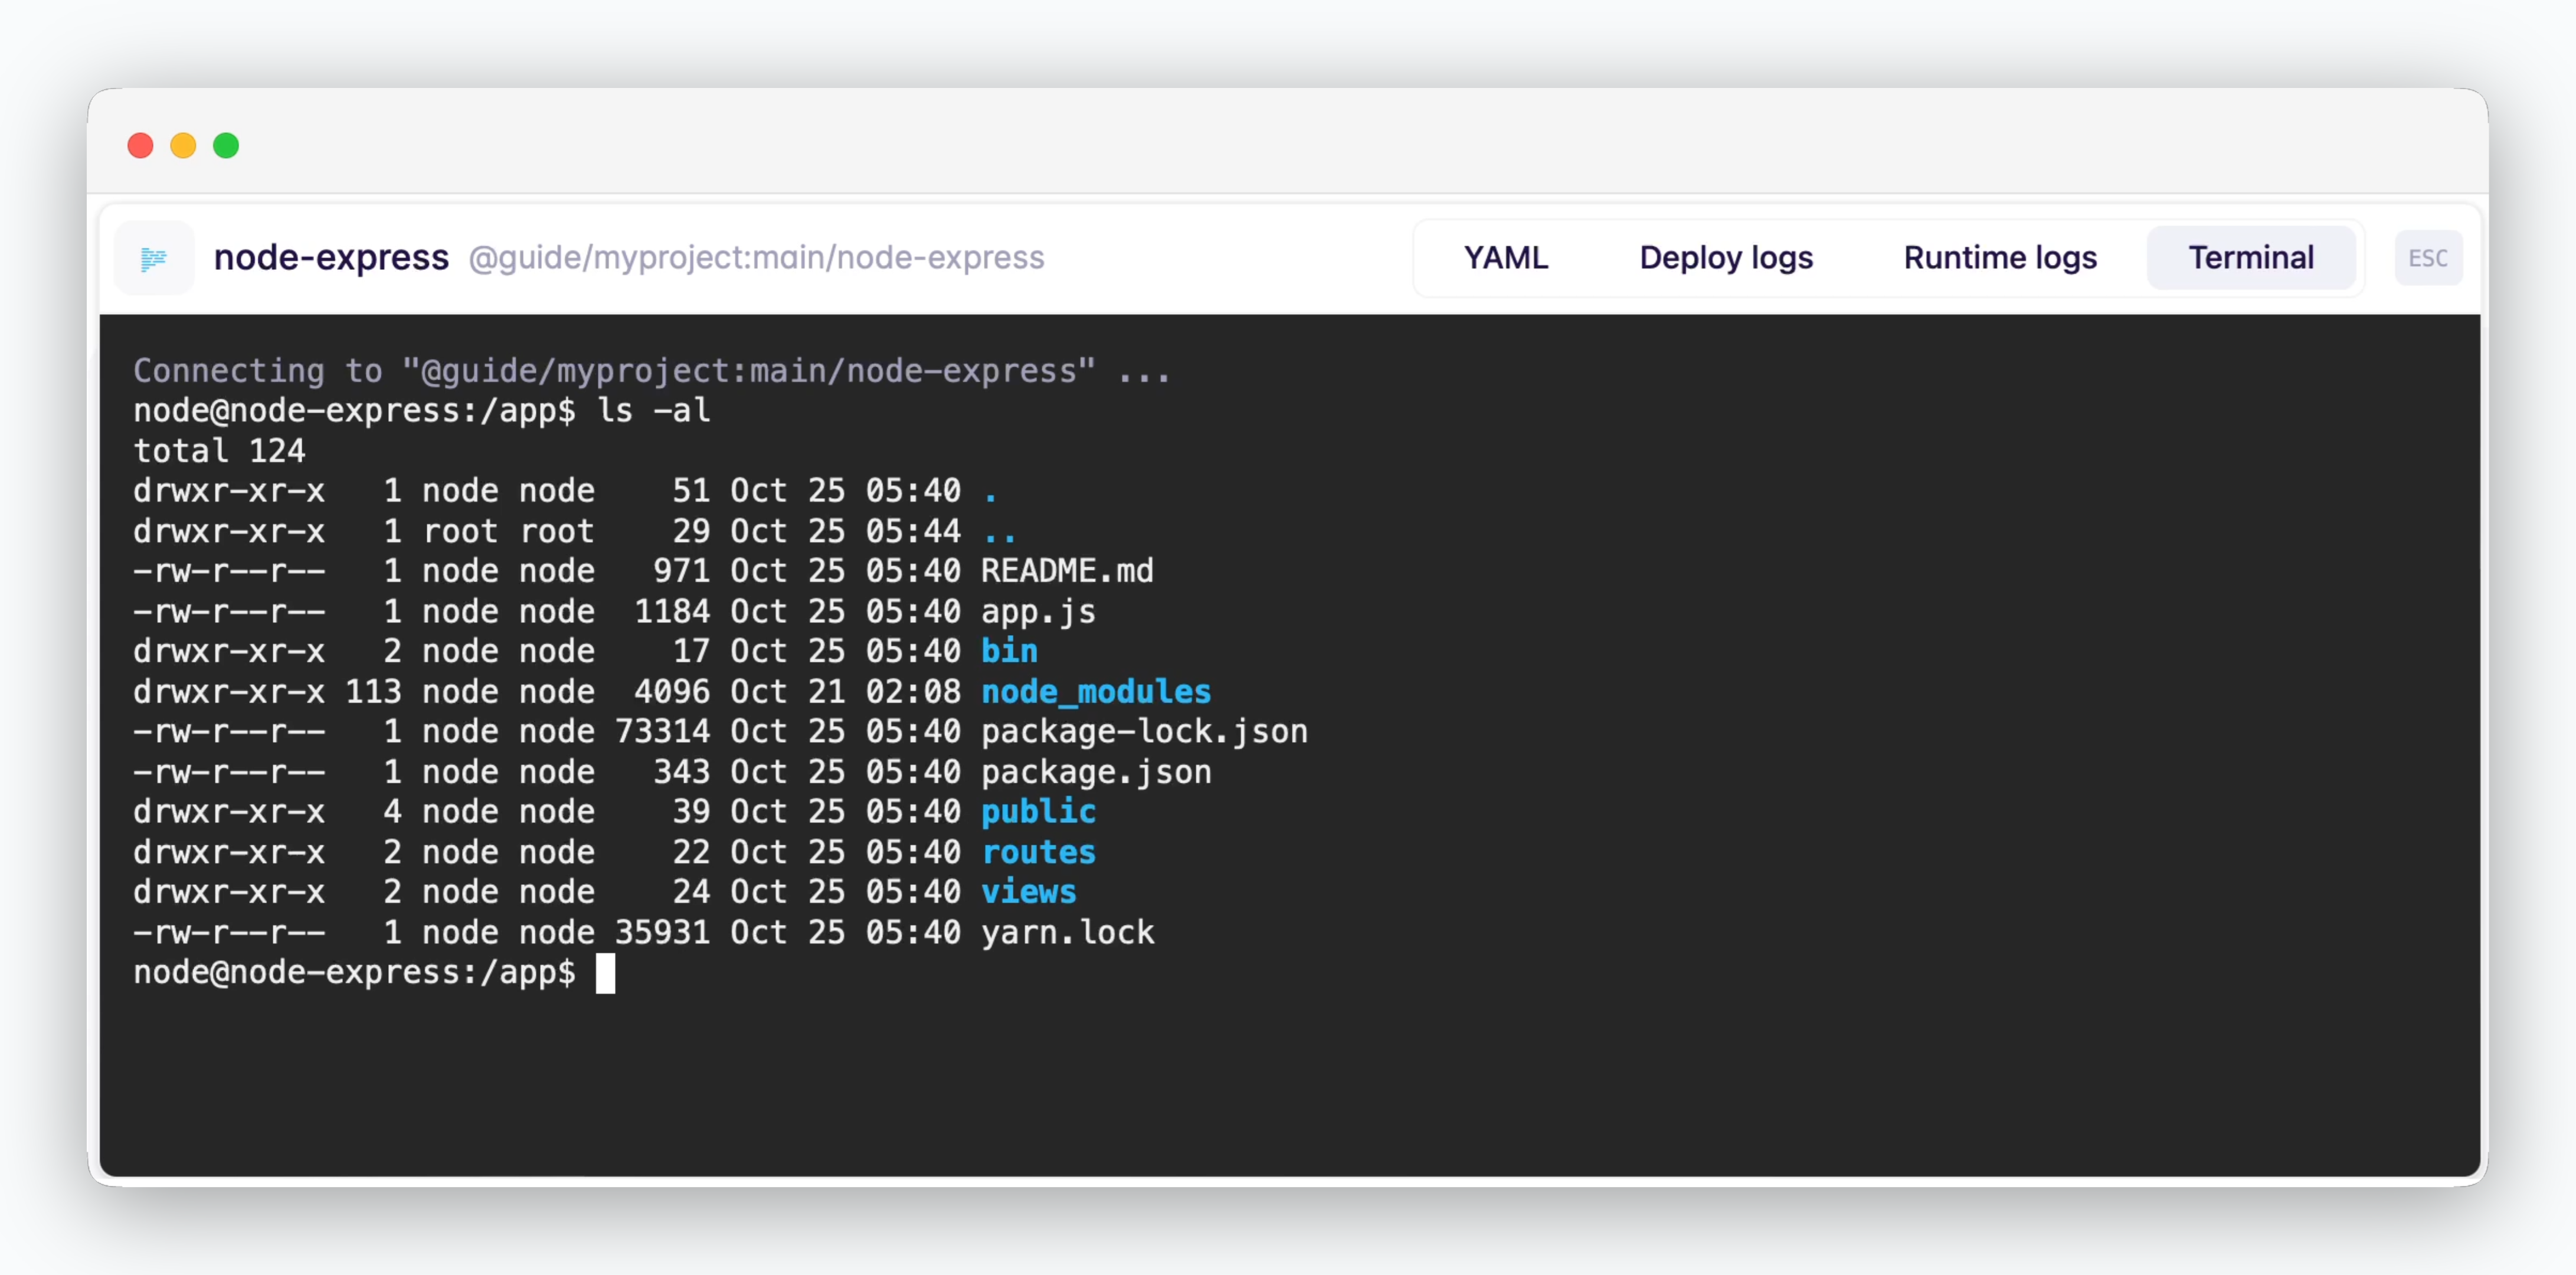The image size is (2576, 1275).
Task: Select the Terminal tab
Action: (x=2250, y=258)
